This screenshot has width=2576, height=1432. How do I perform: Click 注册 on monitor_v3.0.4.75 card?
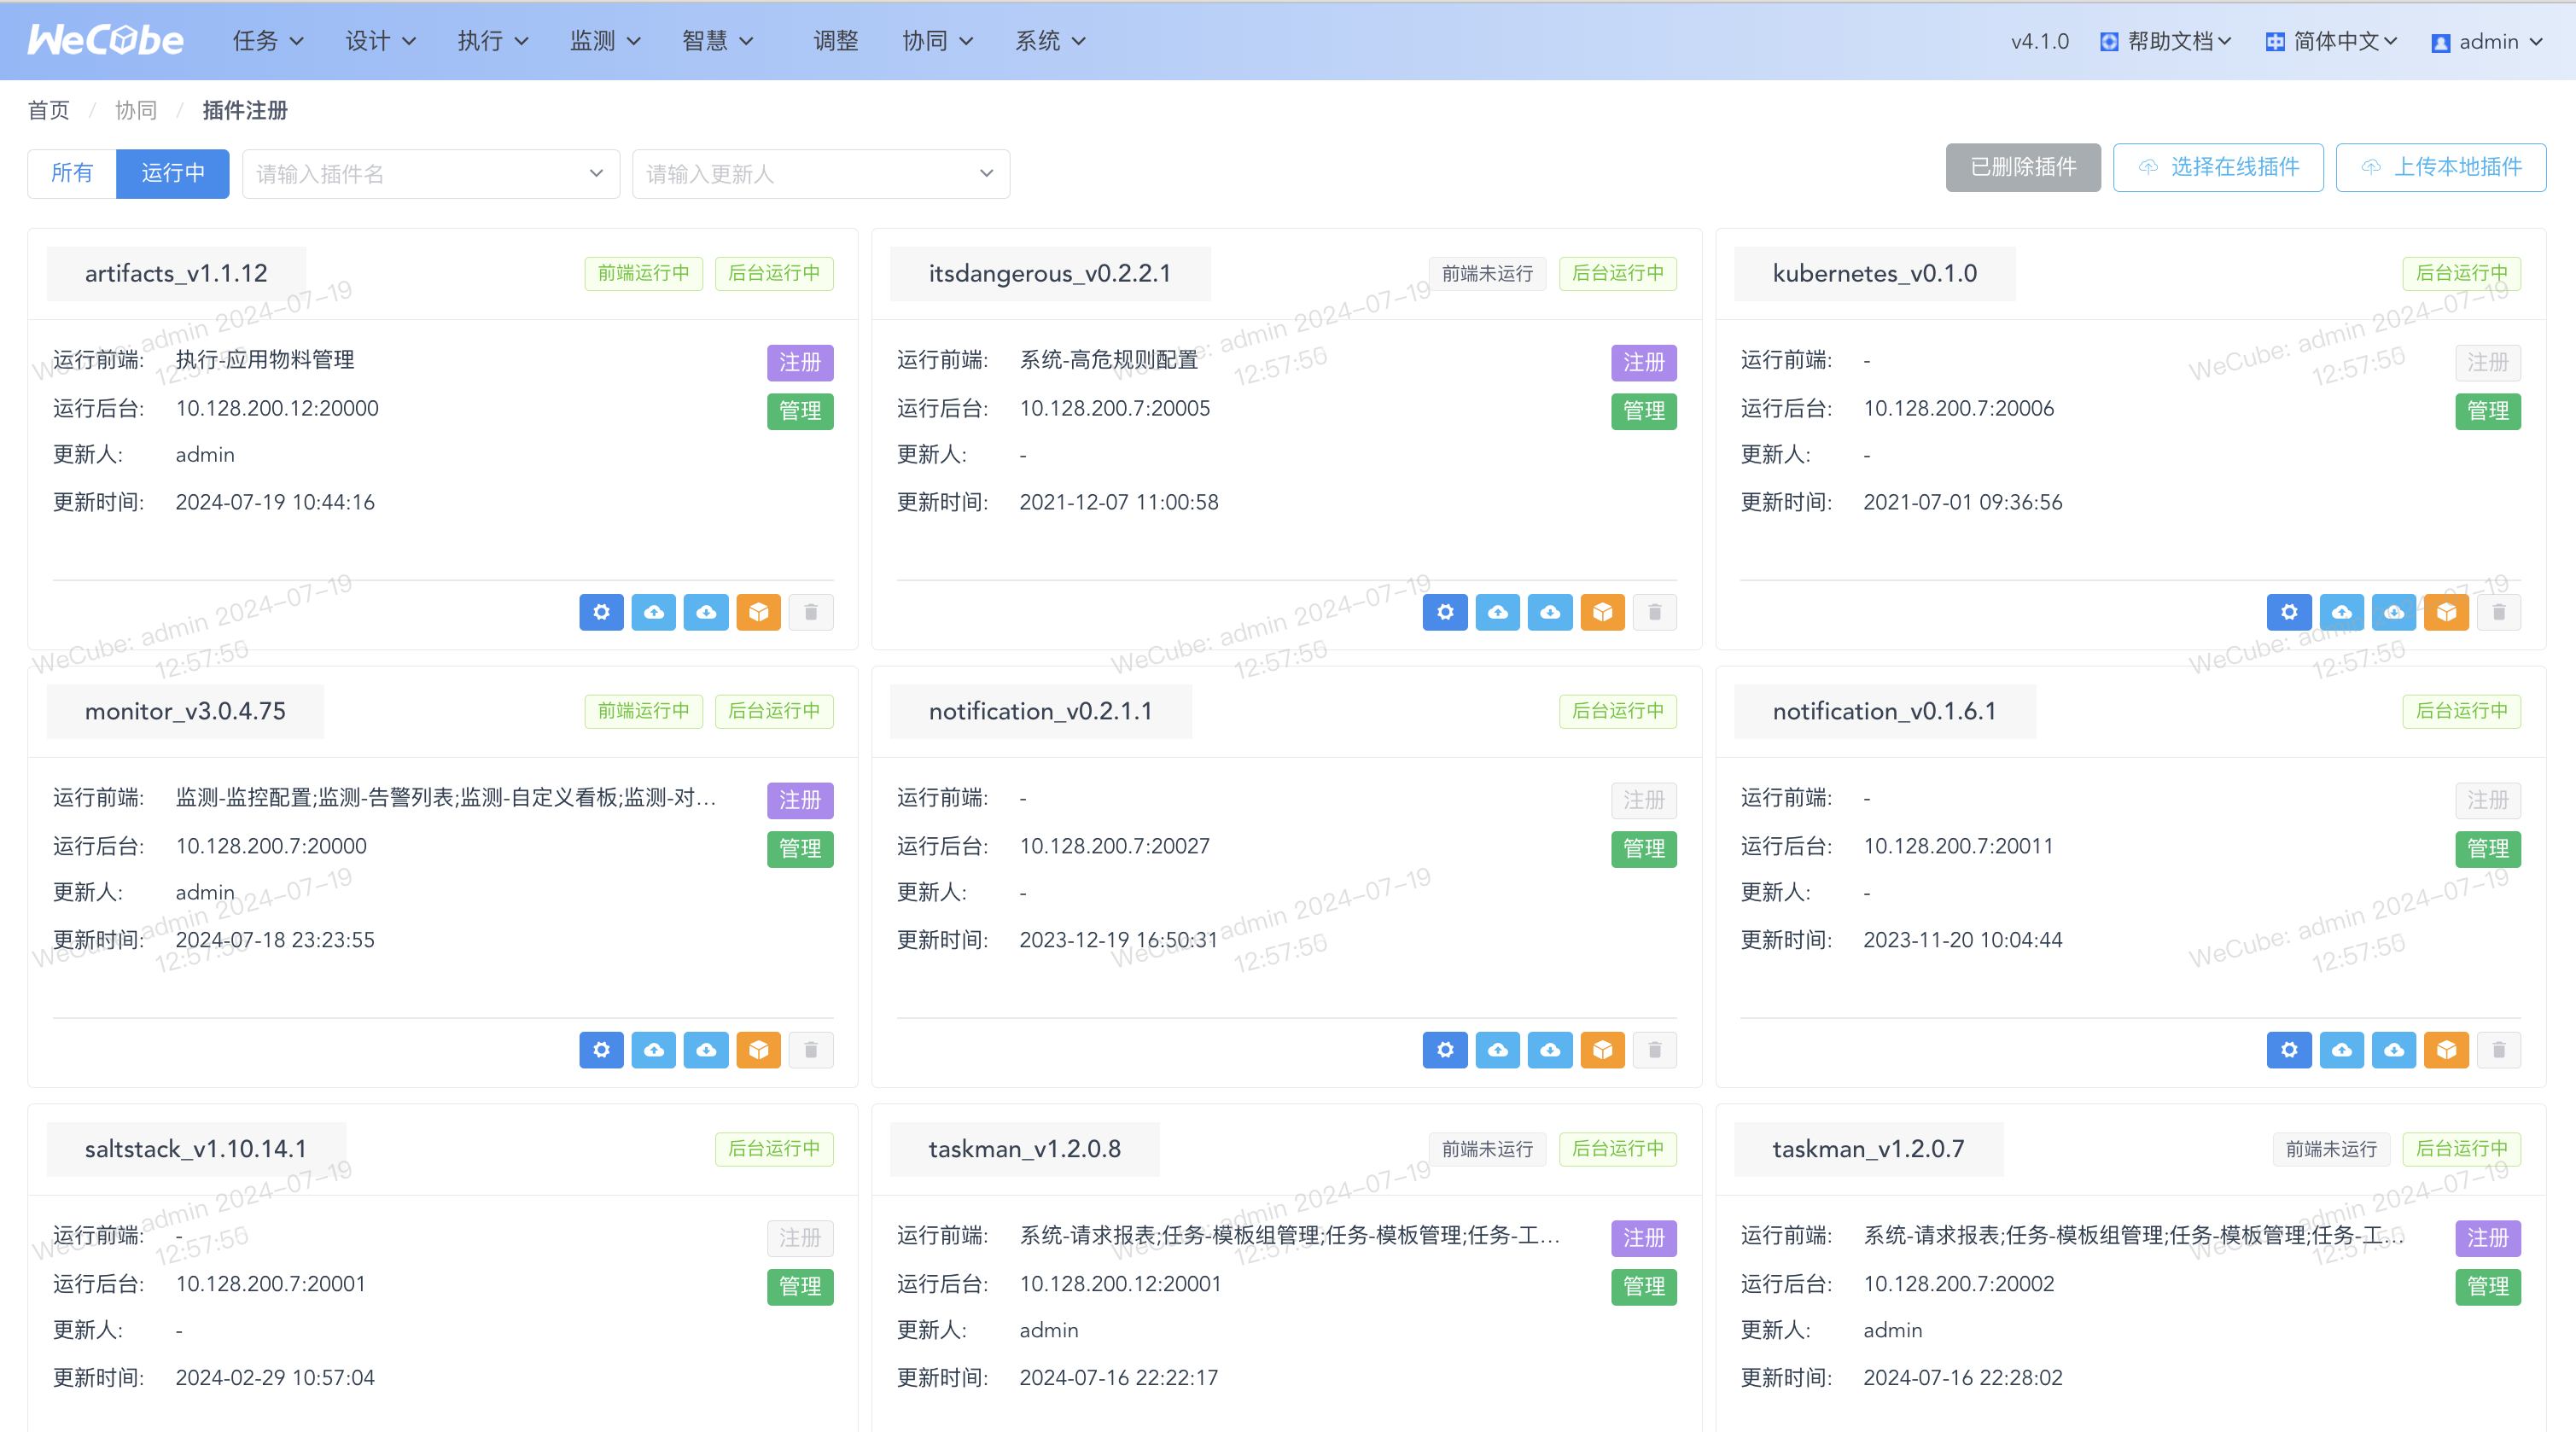tap(800, 800)
